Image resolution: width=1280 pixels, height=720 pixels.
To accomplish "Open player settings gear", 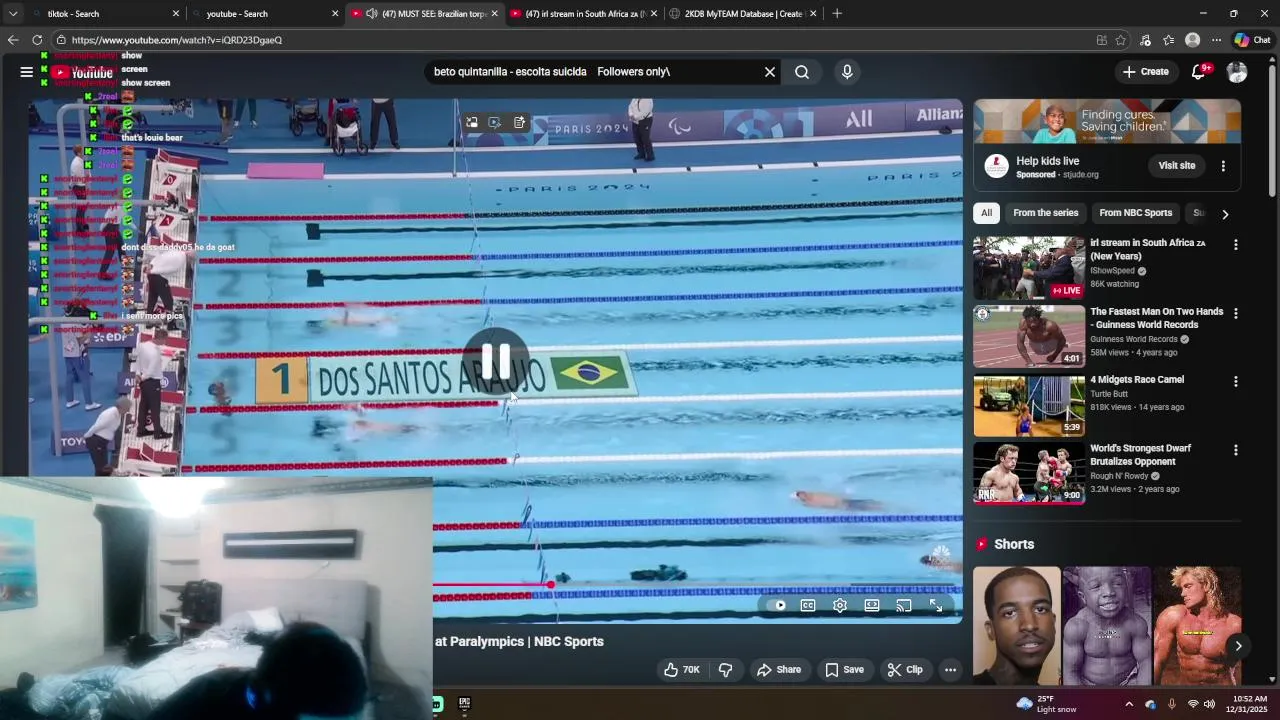I will [840, 605].
